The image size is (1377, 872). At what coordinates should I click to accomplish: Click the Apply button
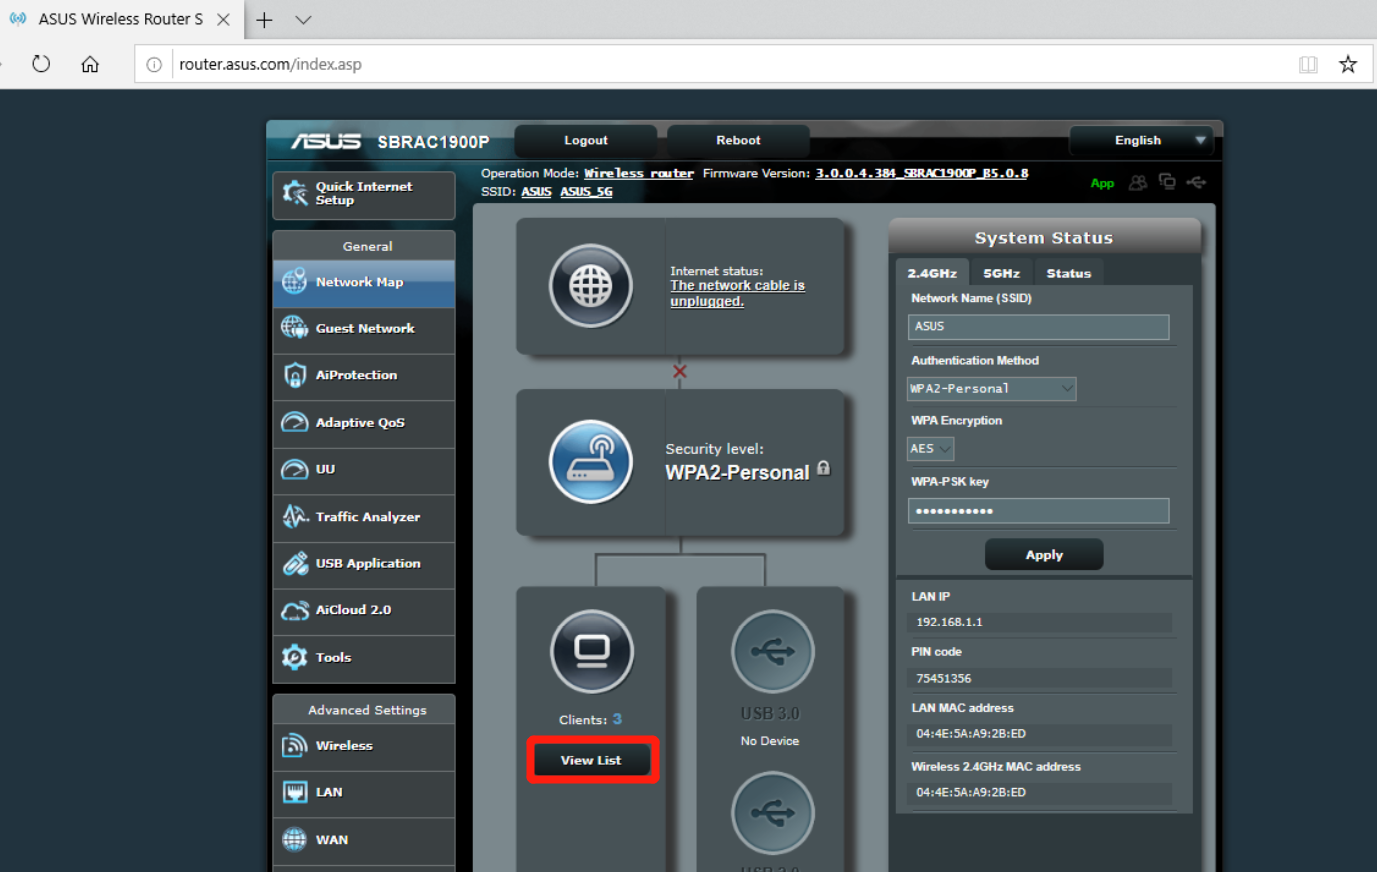pos(1044,554)
